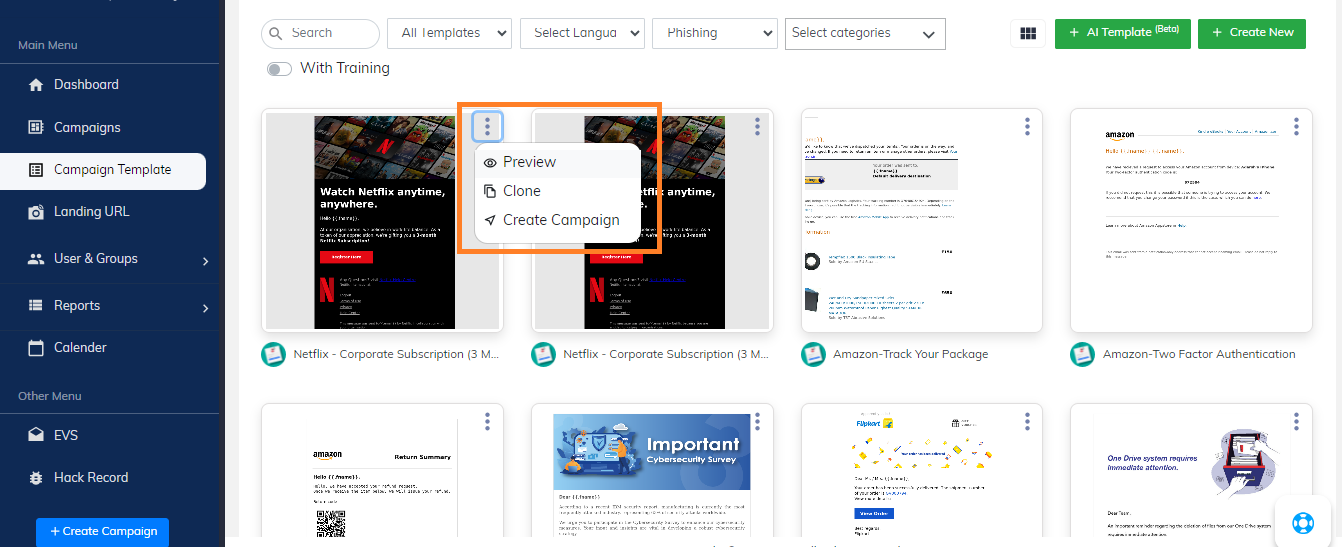The height and width of the screenshot is (547, 1342).
Task: Click the Hack Record bug icon
Action: pyautogui.click(x=36, y=478)
